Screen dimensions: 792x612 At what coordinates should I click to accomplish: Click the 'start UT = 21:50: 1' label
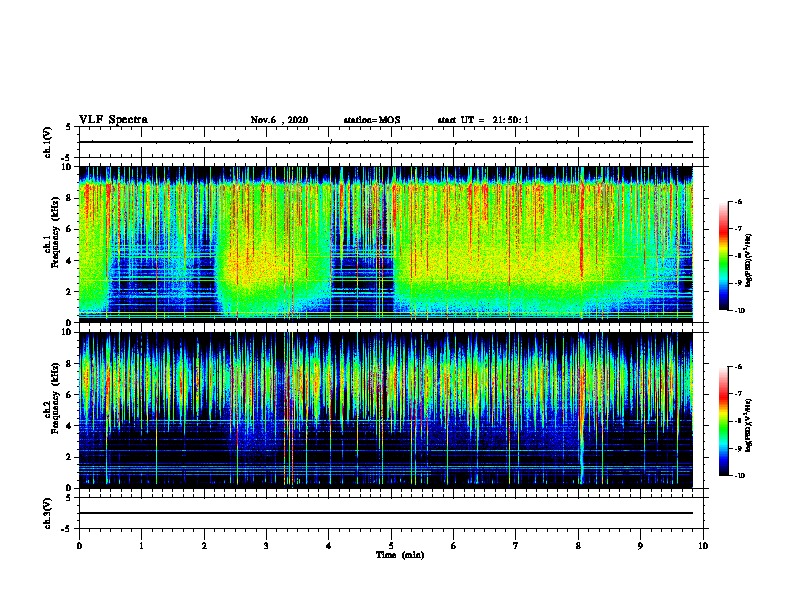[x=483, y=120]
